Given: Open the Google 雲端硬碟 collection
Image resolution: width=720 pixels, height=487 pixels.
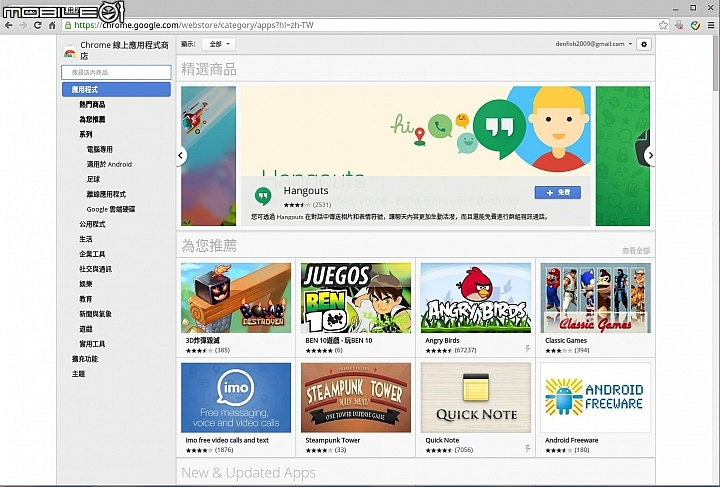Looking at the screenshot, I should (111, 209).
